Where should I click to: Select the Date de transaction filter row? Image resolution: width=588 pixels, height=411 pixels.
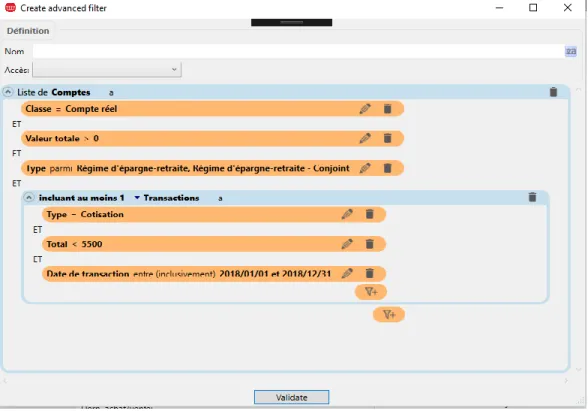coord(214,273)
